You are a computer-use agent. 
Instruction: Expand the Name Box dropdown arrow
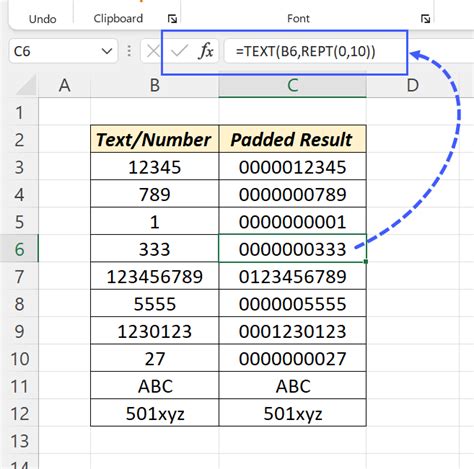pos(107,51)
